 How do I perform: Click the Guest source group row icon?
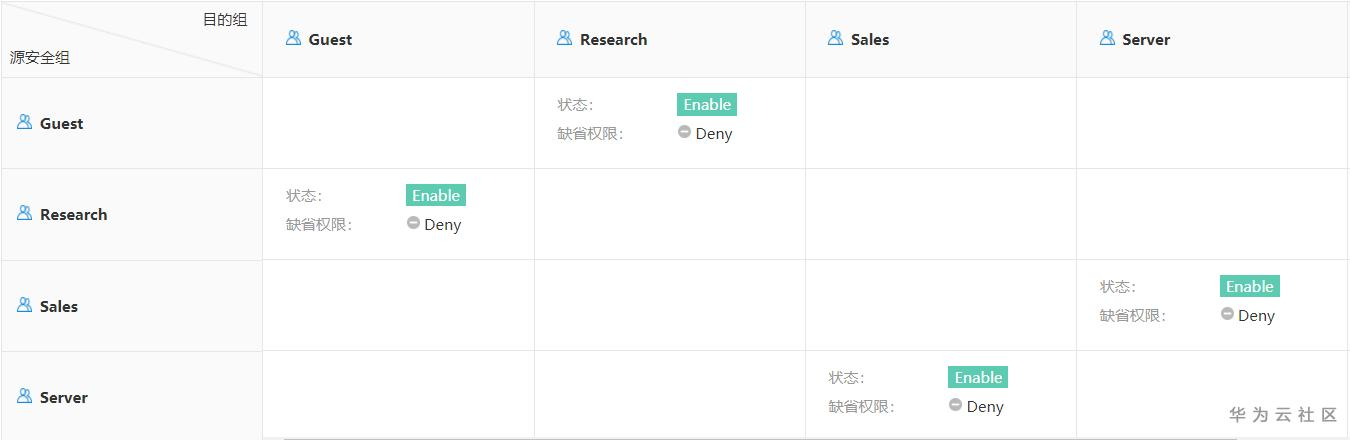tap(24, 122)
